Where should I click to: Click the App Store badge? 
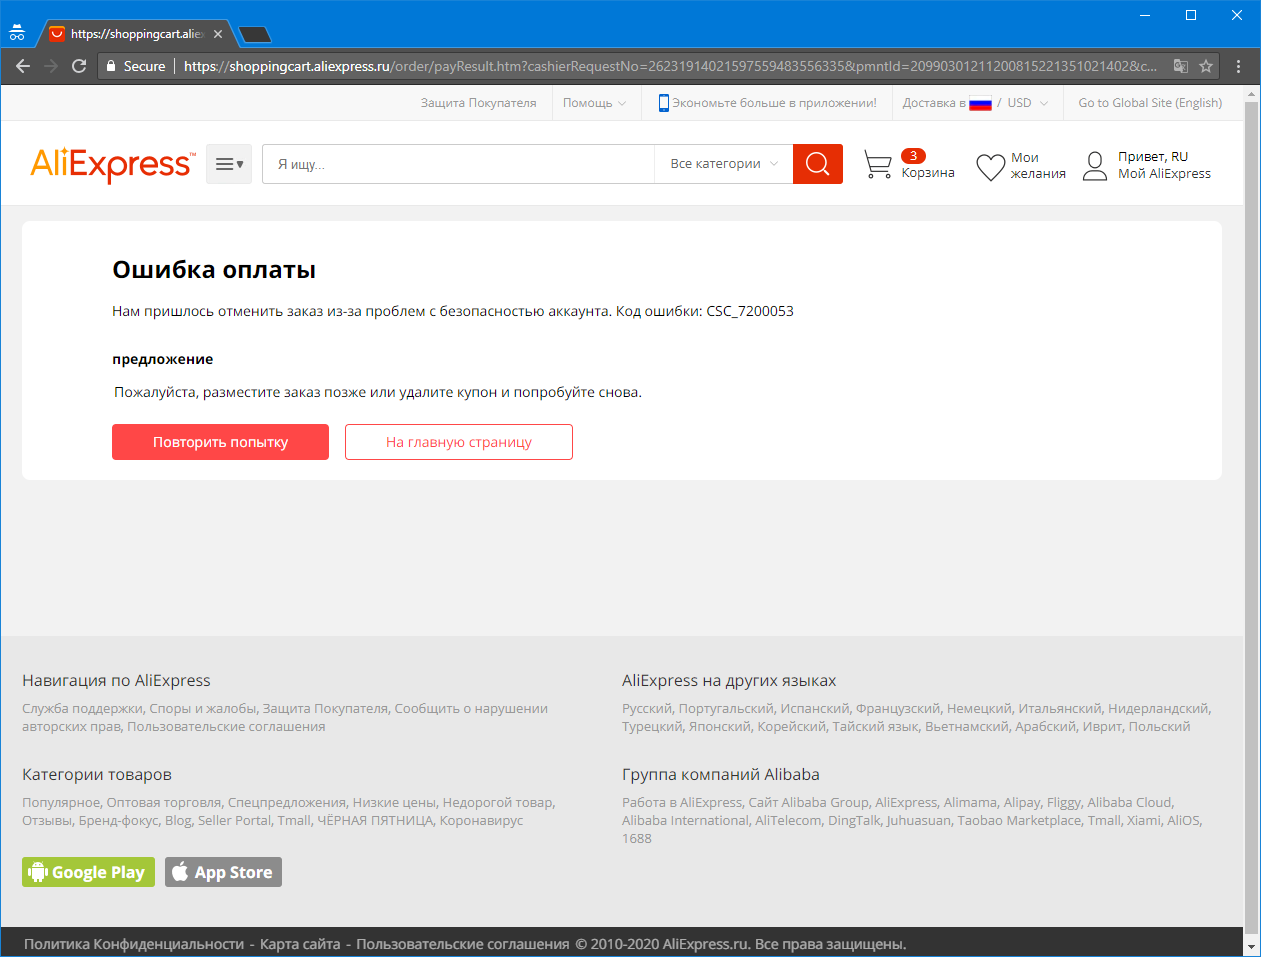(223, 872)
